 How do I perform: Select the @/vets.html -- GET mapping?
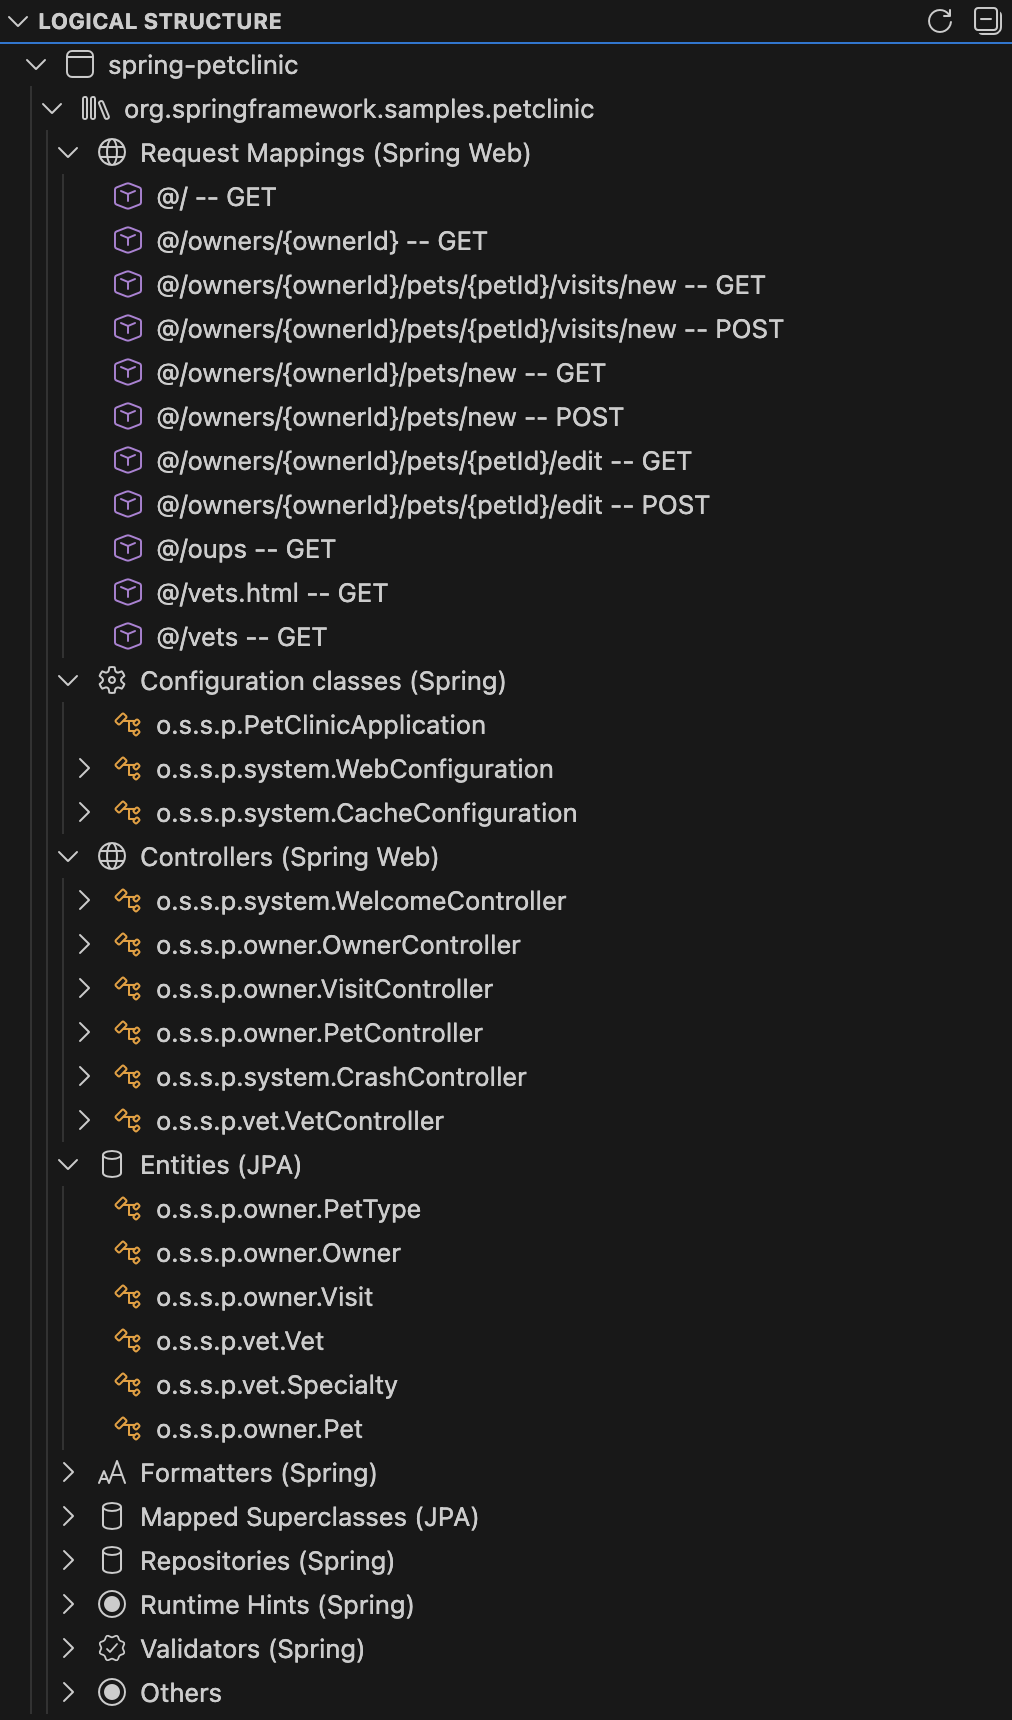click(271, 593)
